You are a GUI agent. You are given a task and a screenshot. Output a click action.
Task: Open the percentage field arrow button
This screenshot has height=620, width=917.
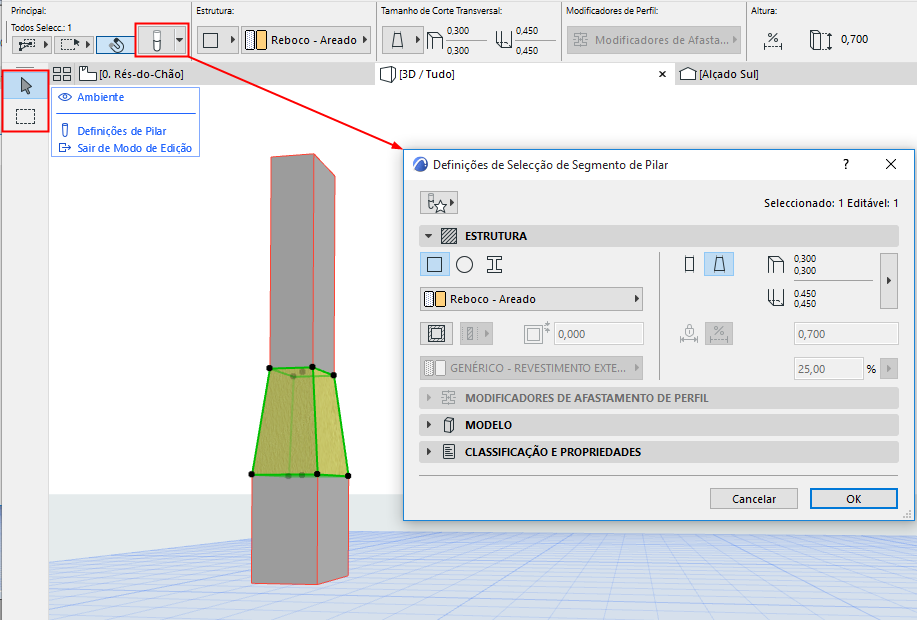(889, 369)
